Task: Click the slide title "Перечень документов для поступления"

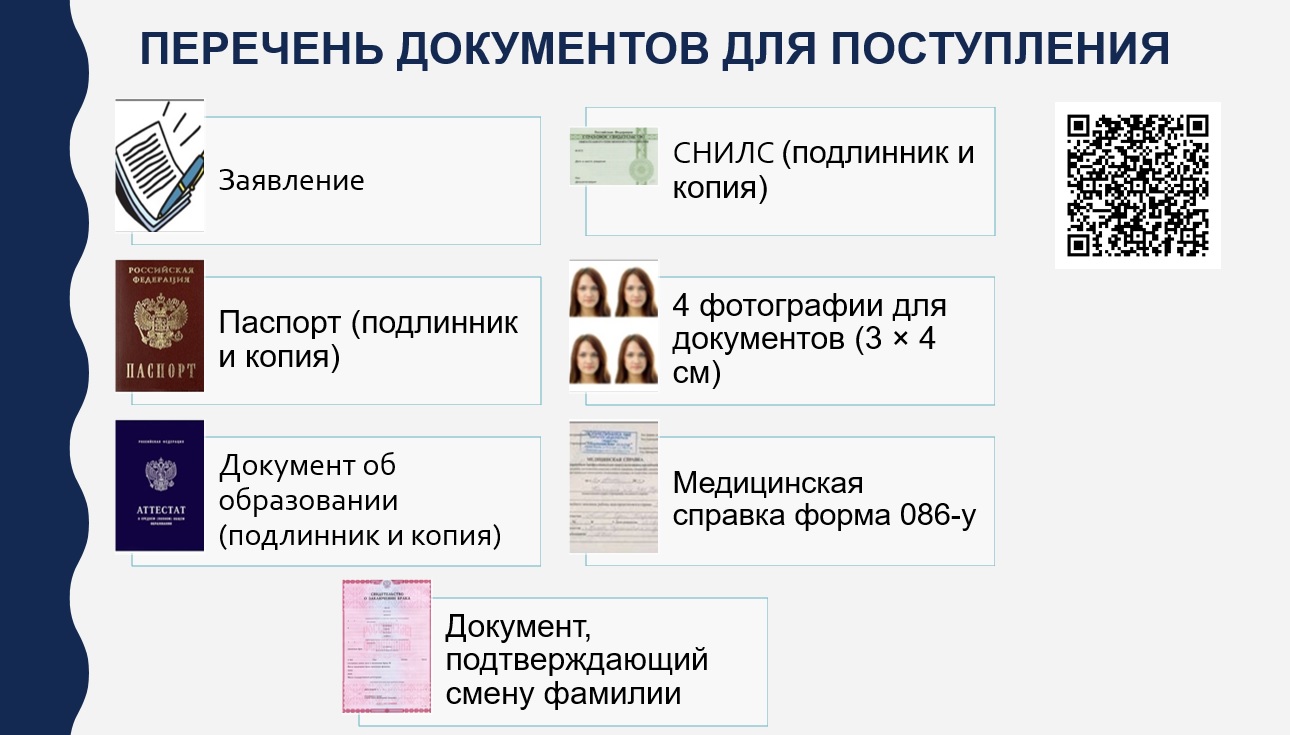Action: pos(654,50)
